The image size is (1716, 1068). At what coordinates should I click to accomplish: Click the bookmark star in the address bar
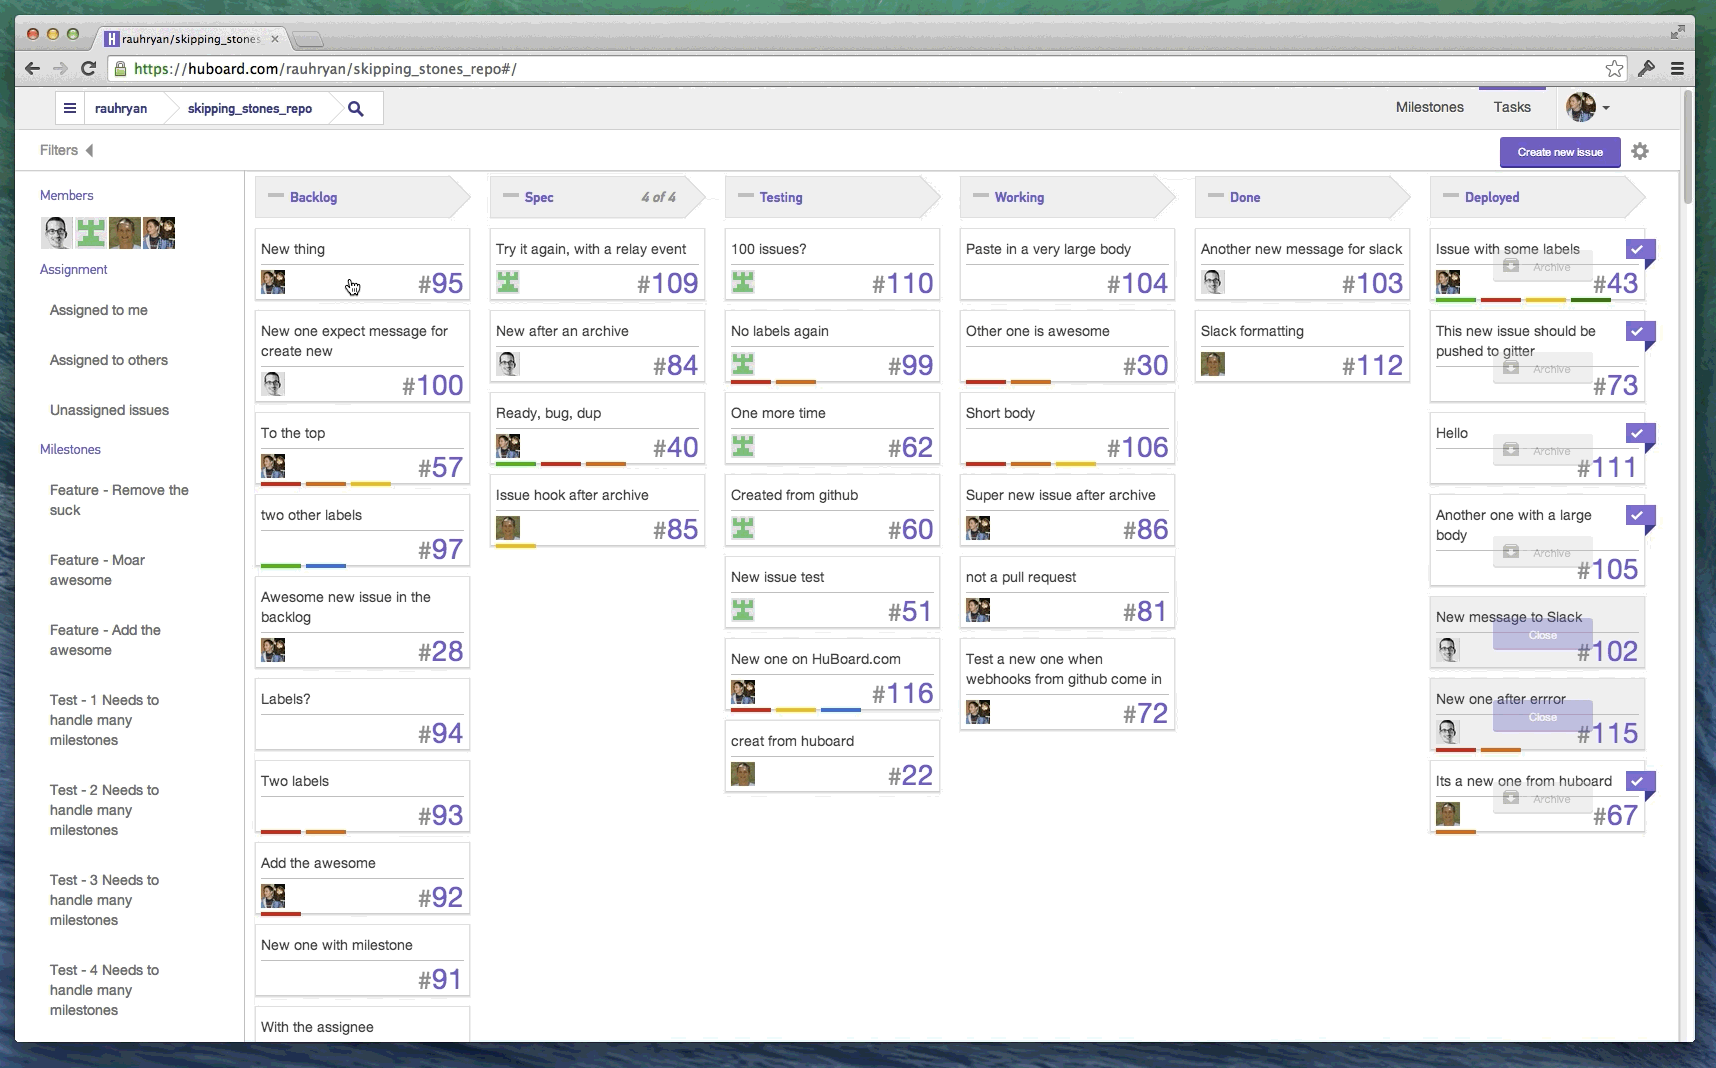click(x=1614, y=69)
